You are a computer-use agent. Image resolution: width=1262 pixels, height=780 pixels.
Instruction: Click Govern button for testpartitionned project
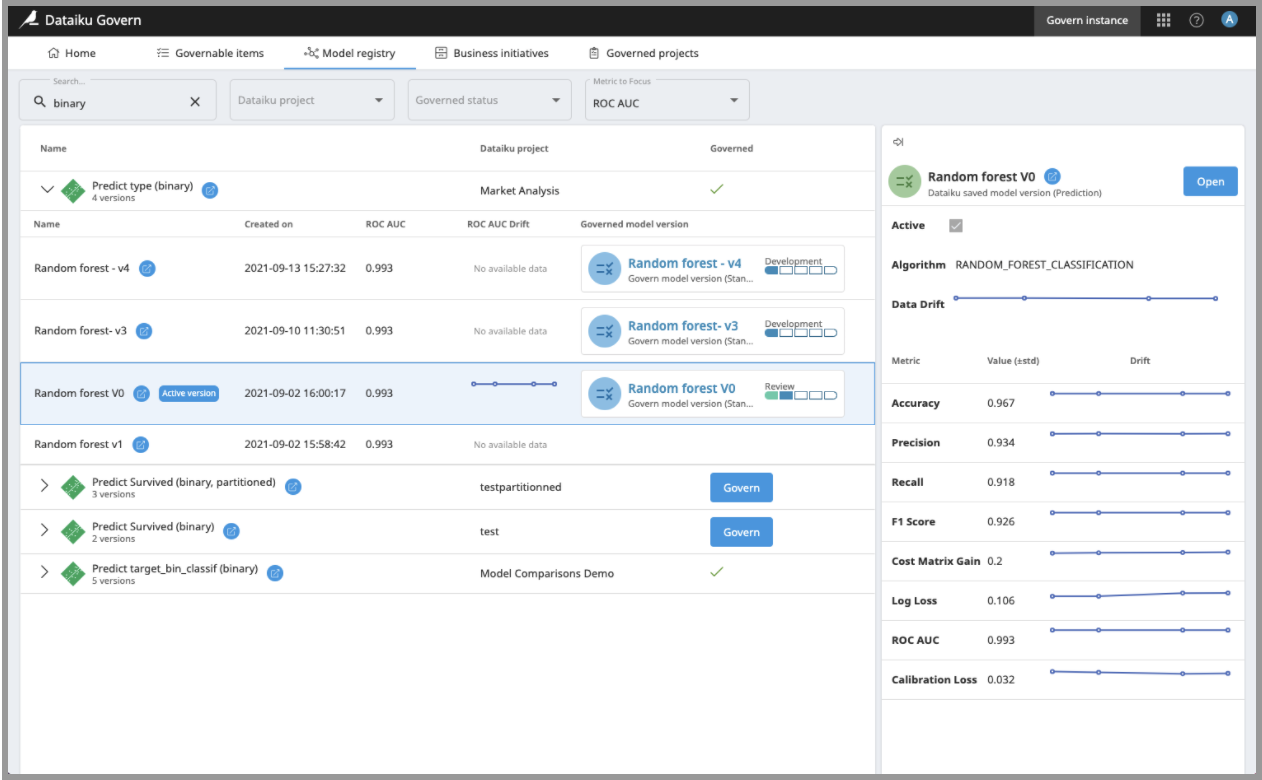(741, 488)
